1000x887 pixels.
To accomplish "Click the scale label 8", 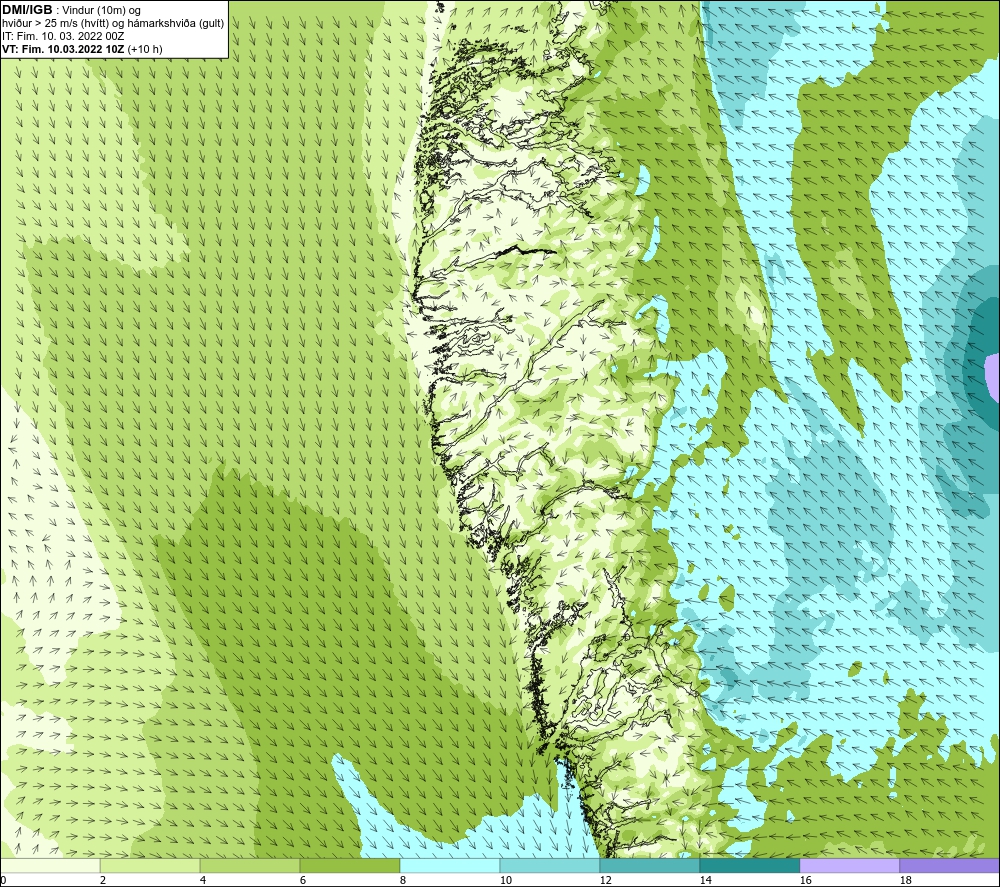I will click(403, 880).
